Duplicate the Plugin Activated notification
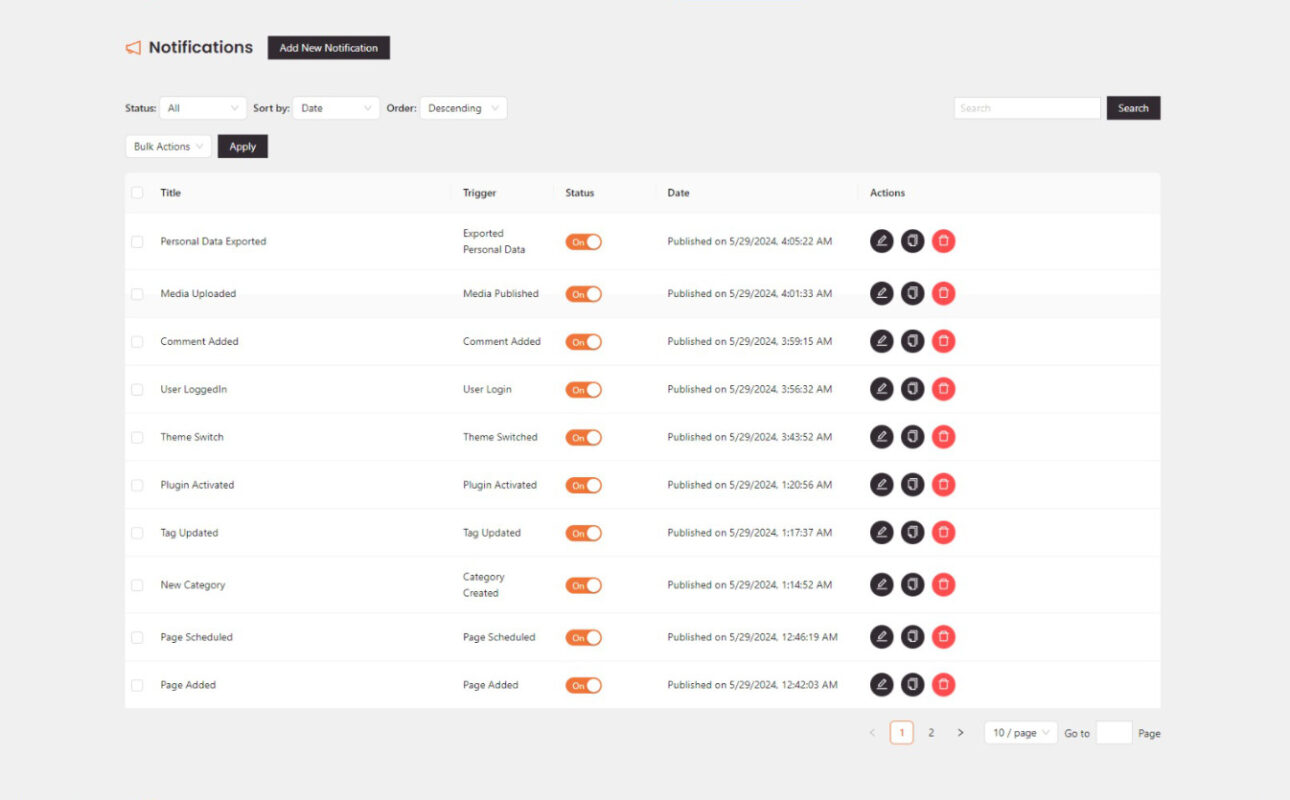 coord(912,484)
